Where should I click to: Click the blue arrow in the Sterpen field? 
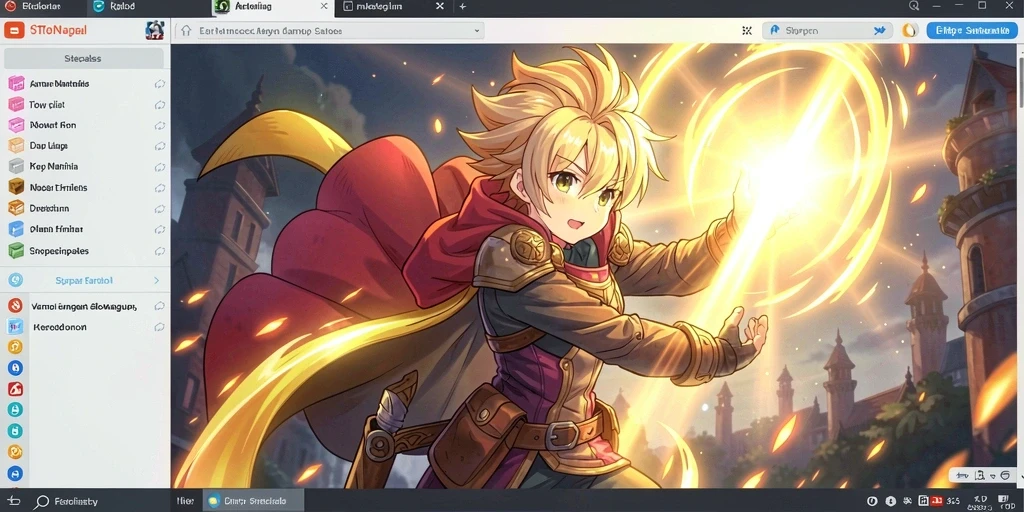879,30
